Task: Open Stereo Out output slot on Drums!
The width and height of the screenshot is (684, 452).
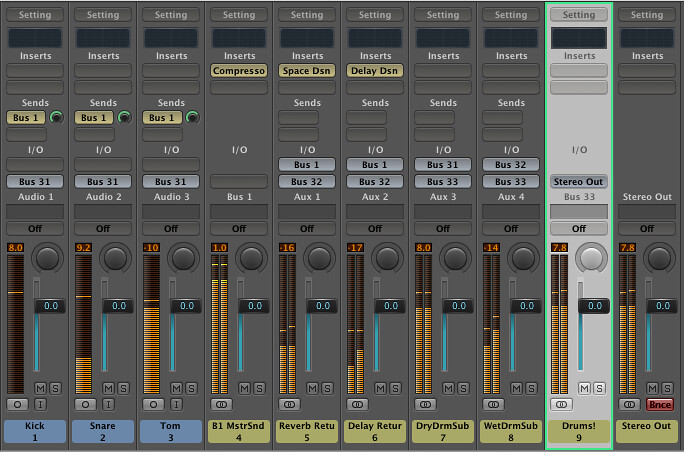Action: [x=579, y=182]
